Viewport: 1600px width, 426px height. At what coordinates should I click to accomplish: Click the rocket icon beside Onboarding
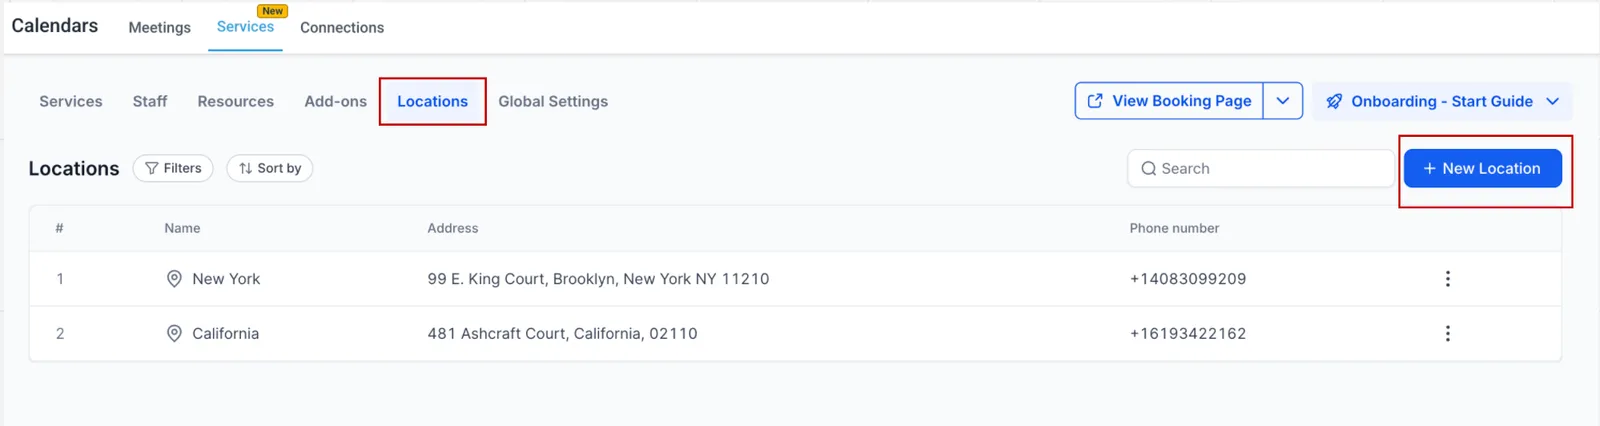(x=1334, y=101)
